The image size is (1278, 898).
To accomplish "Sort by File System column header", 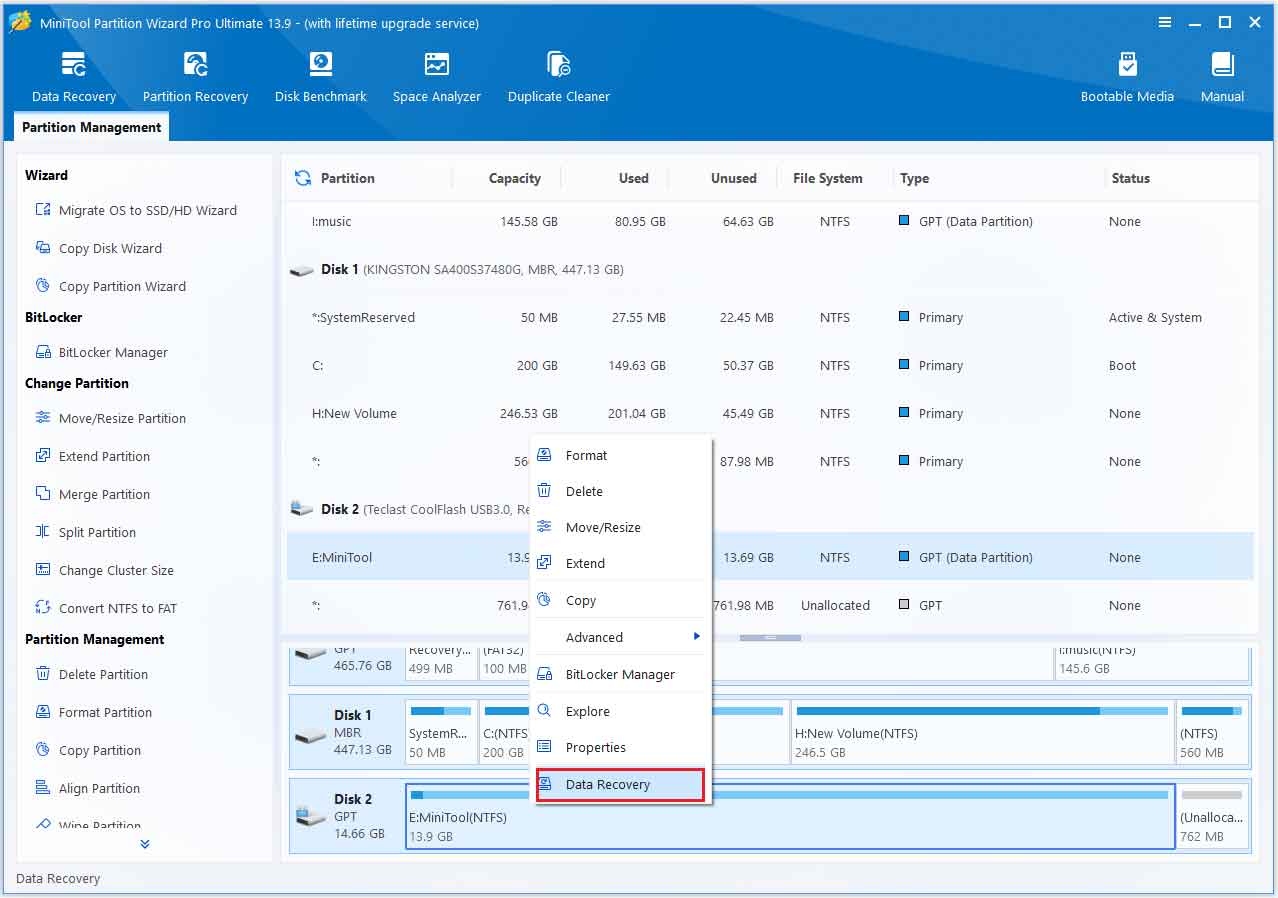I will tap(827, 178).
